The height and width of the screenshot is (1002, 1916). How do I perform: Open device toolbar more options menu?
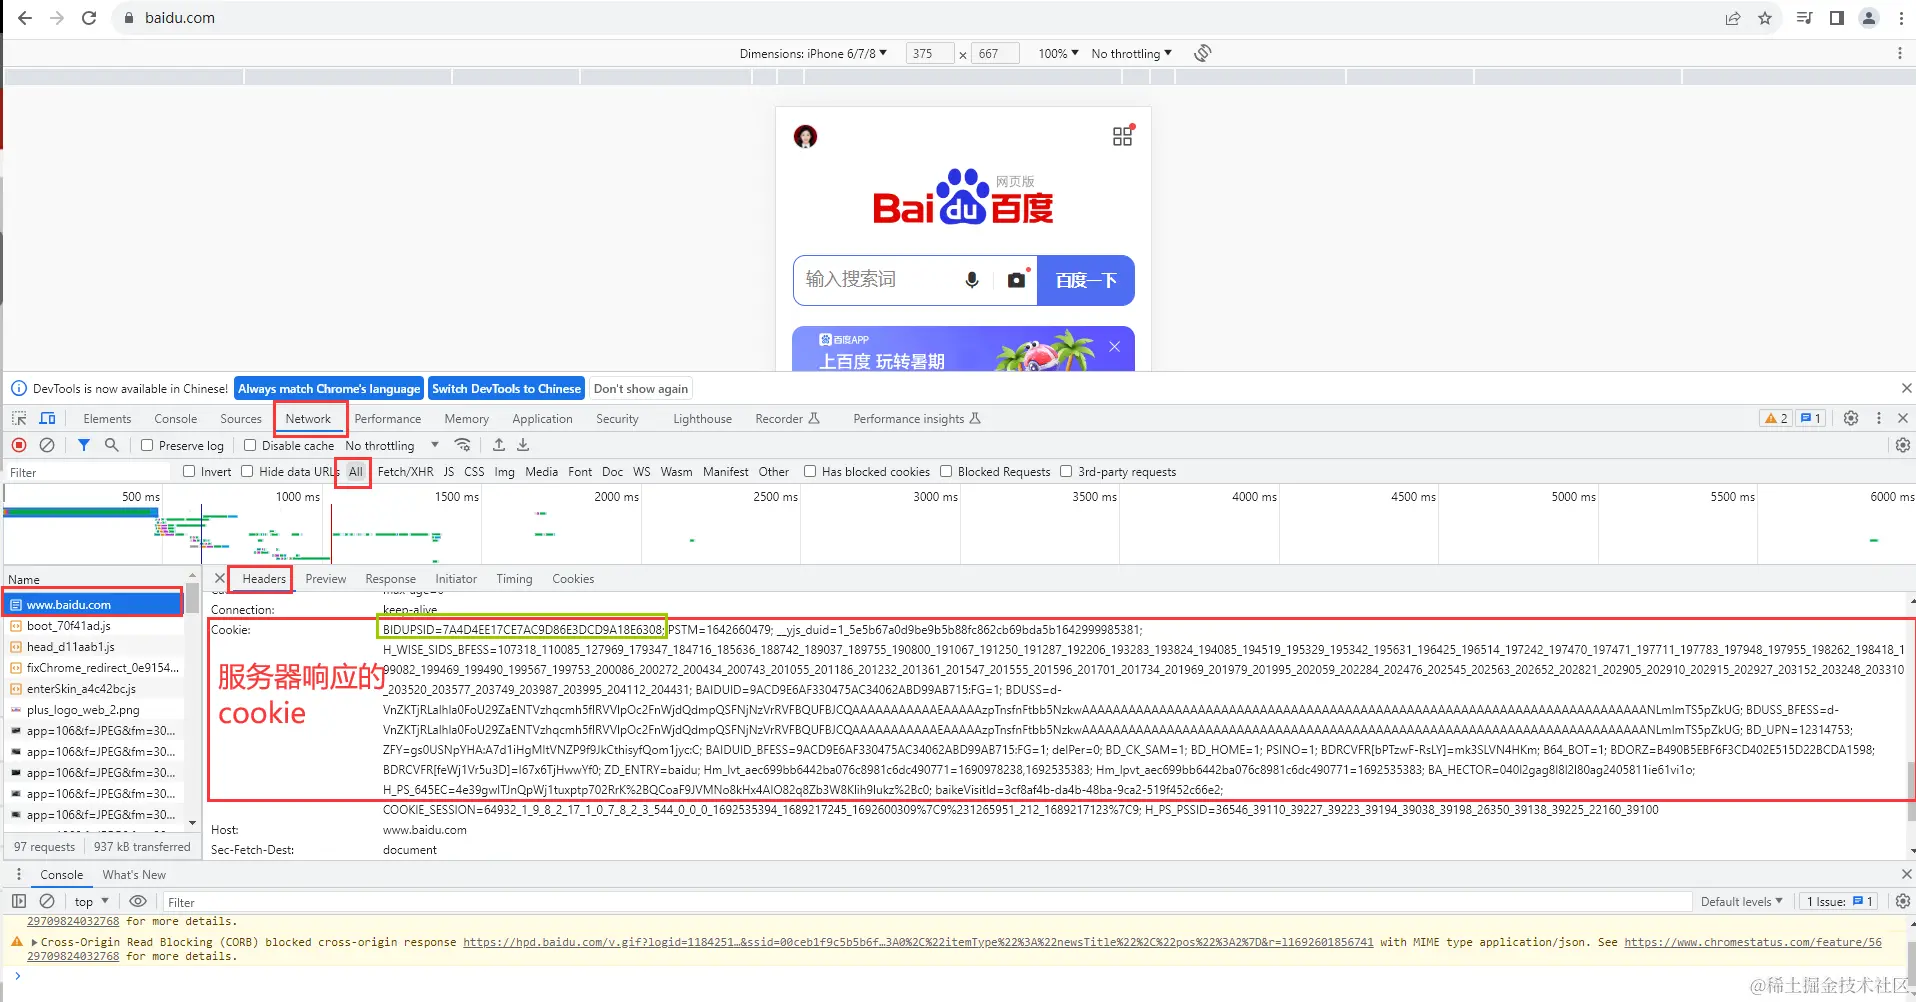tap(1900, 53)
